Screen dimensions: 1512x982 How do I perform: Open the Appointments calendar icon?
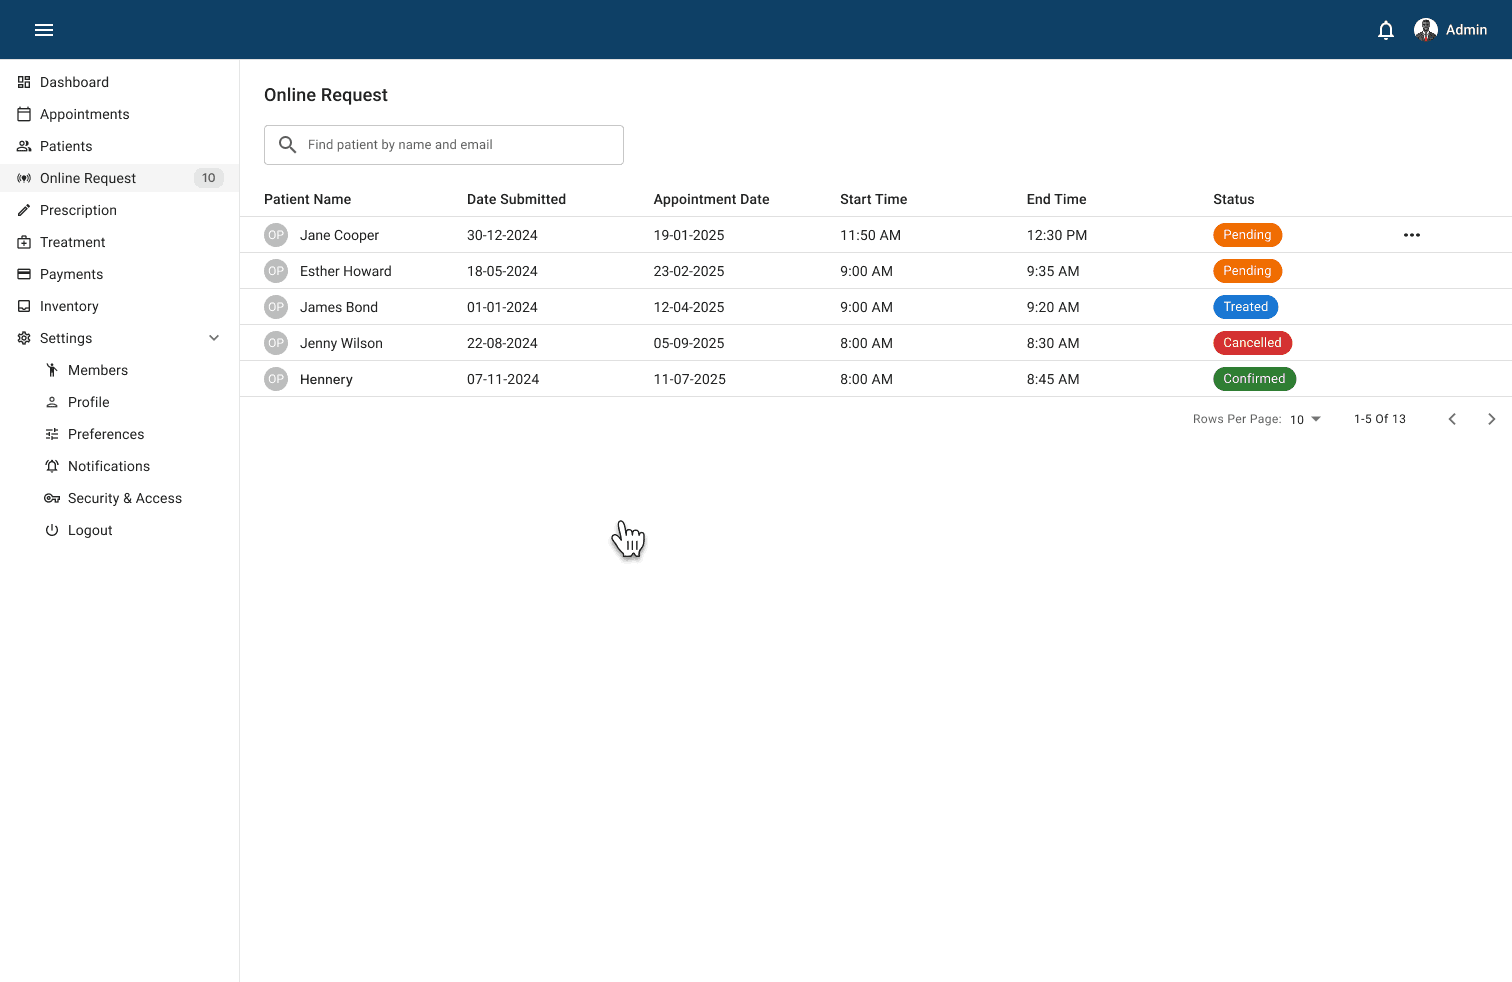[25, 113]
